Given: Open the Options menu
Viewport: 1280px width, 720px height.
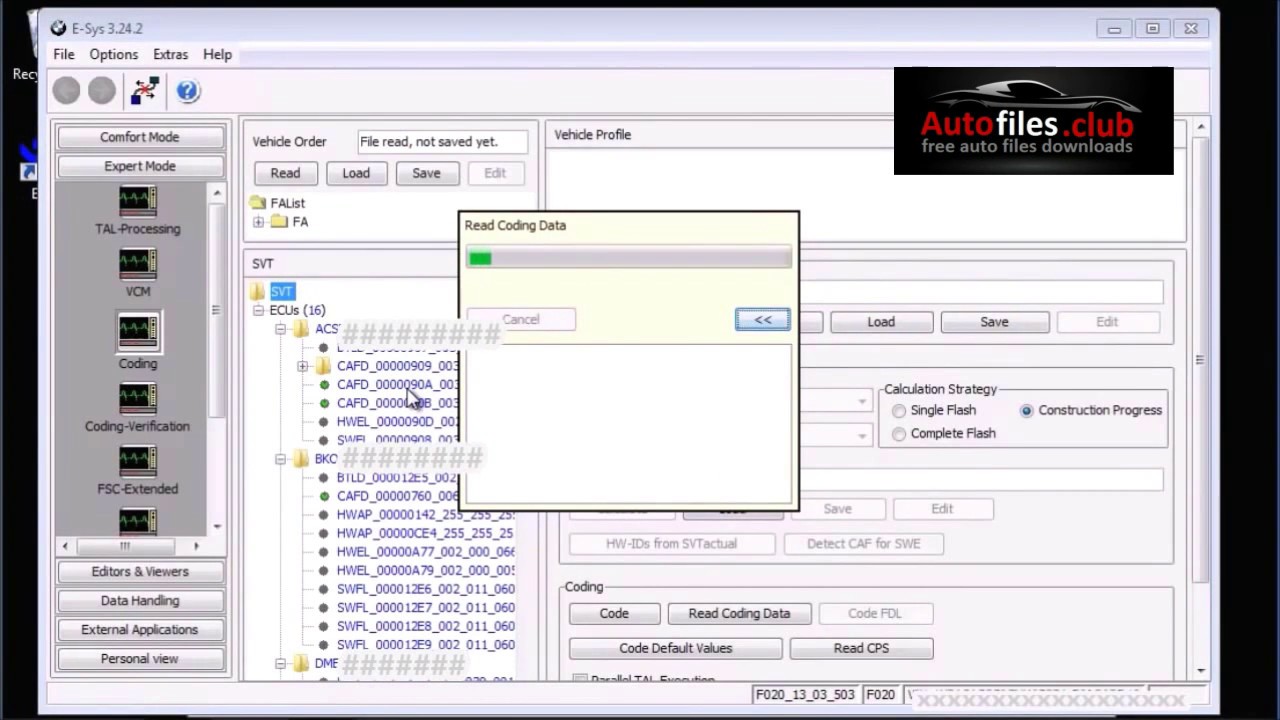Looking at the screenshot, I should [x=114, y=54].
